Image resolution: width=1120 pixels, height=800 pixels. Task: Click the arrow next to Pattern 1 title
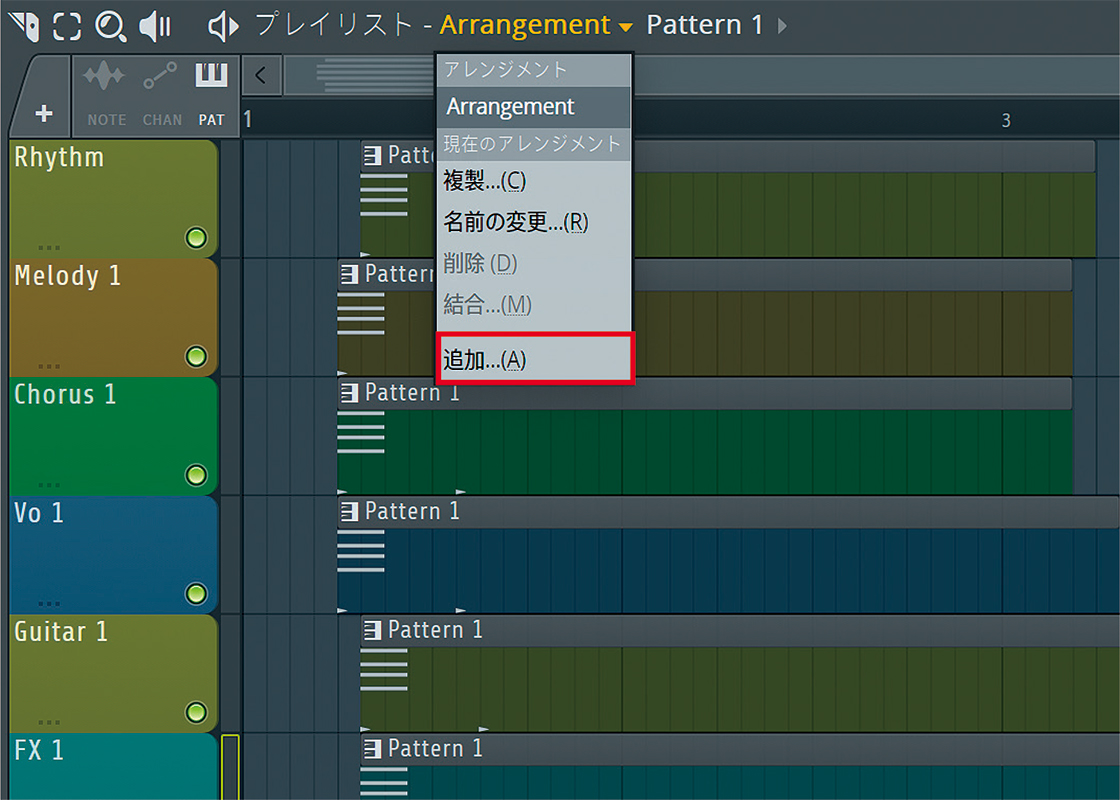point(782,26)
